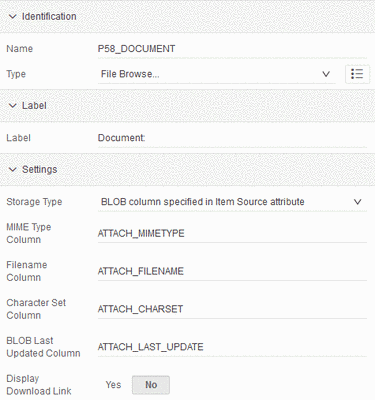The width and height of the screenshot is (375, 400).
Task: Click the Character Set Column field ATTACH_CHARSET
Action: tap(232, 309)
